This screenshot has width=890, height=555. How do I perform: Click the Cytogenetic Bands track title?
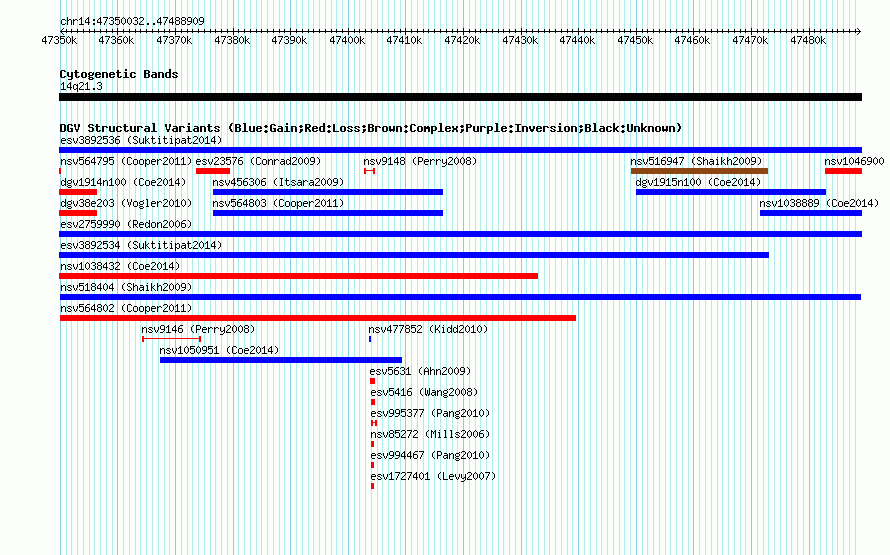point(119,74)
